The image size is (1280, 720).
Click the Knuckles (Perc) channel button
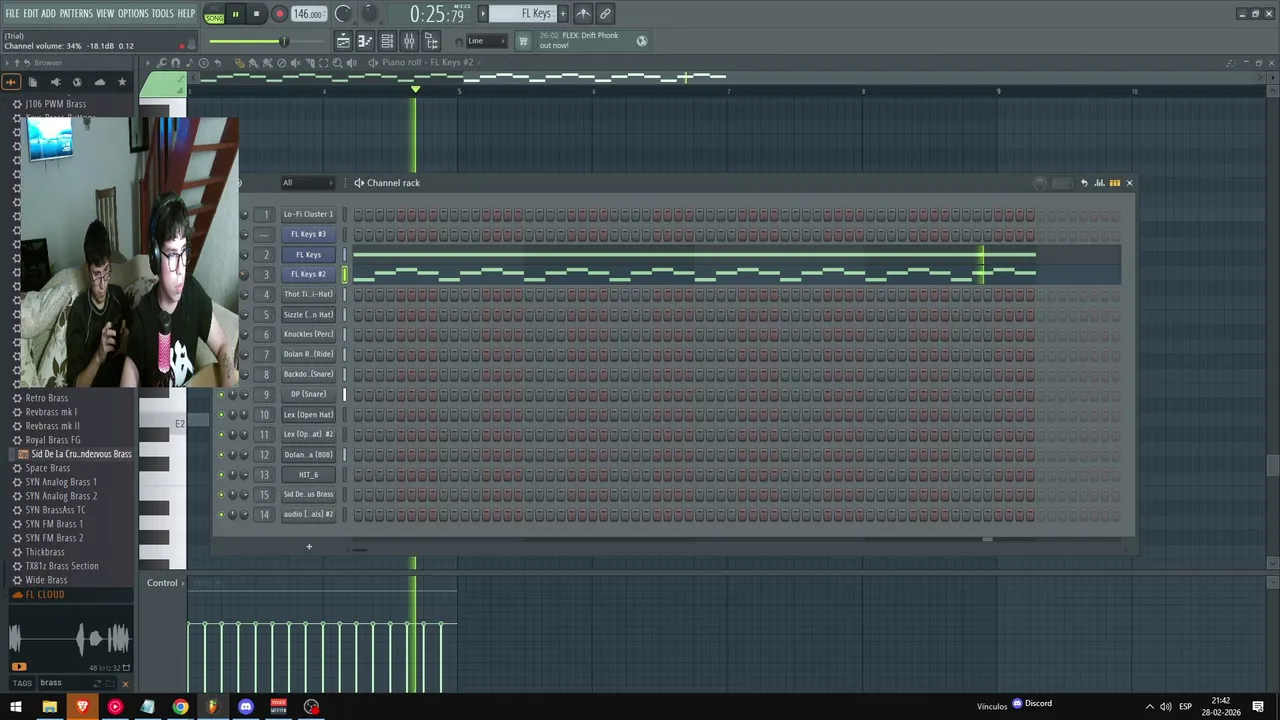click(308, 334)
